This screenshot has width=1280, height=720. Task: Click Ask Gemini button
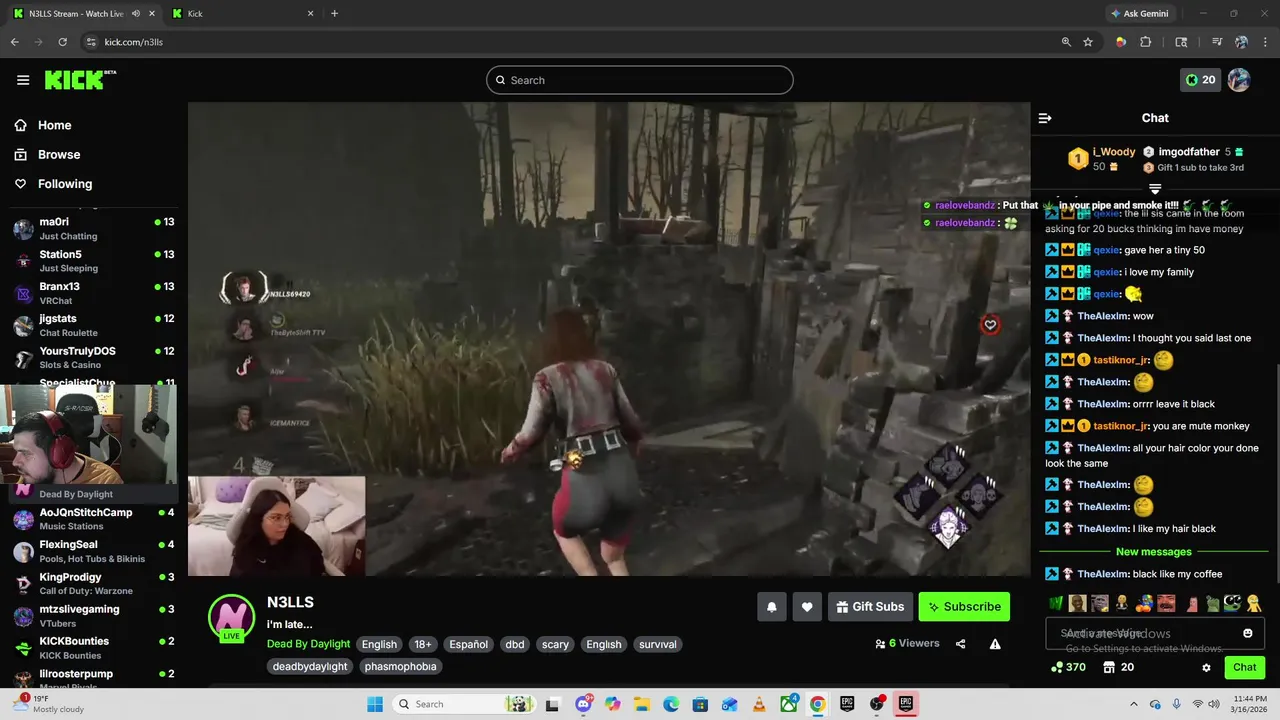[1138, 14]
